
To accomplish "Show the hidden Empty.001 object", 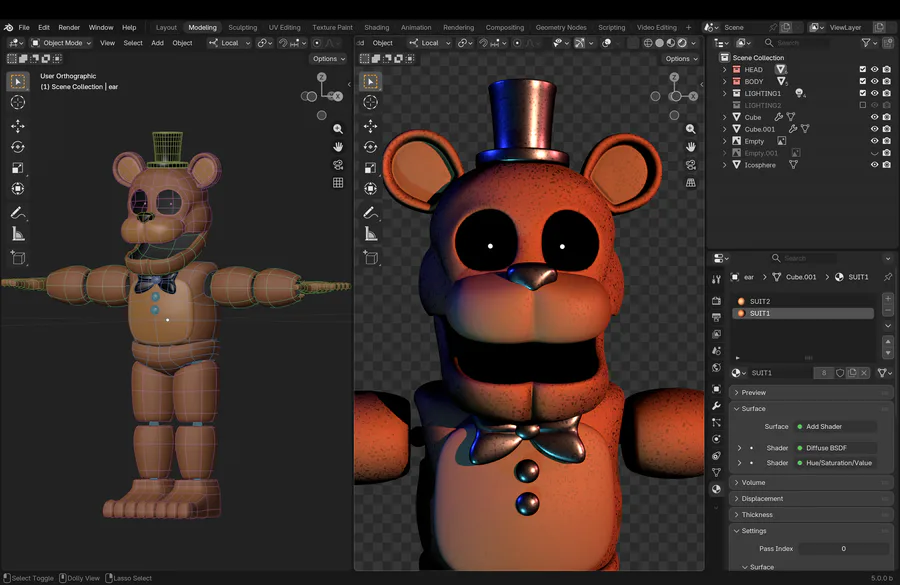I will pyautogui.click(x=875, y=153).
